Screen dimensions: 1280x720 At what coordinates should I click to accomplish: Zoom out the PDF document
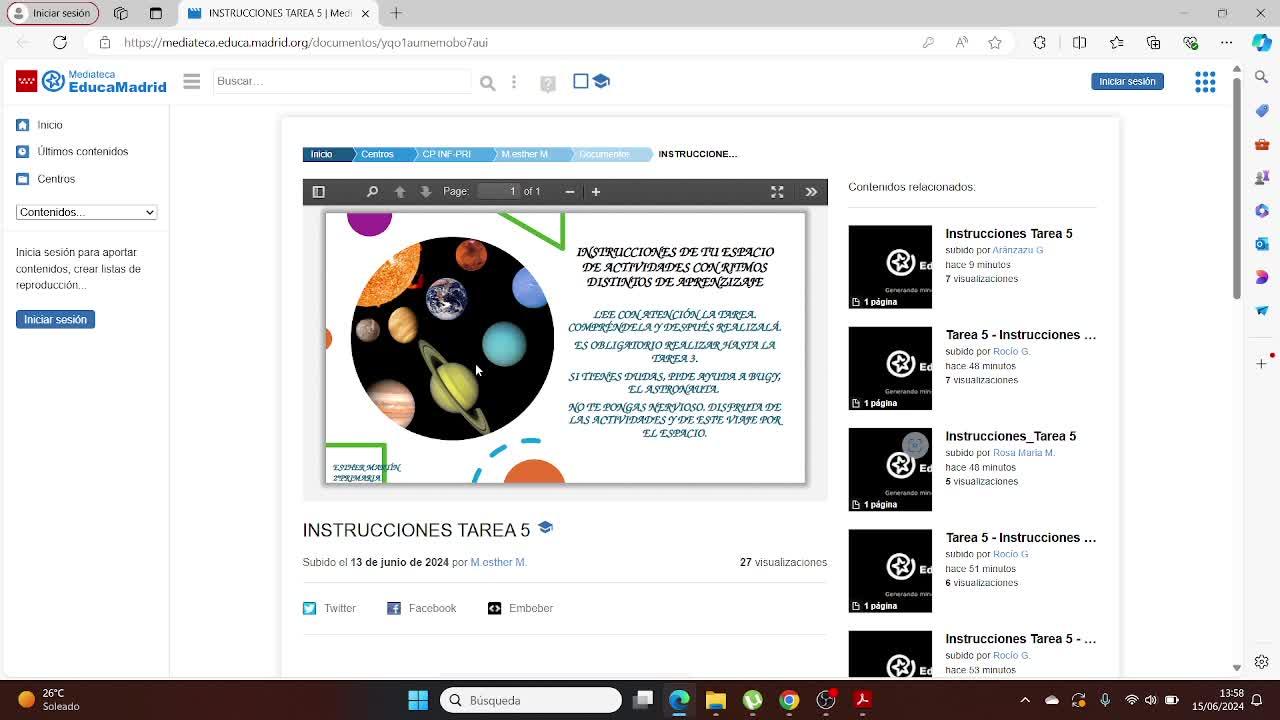(x=570, y=192)
